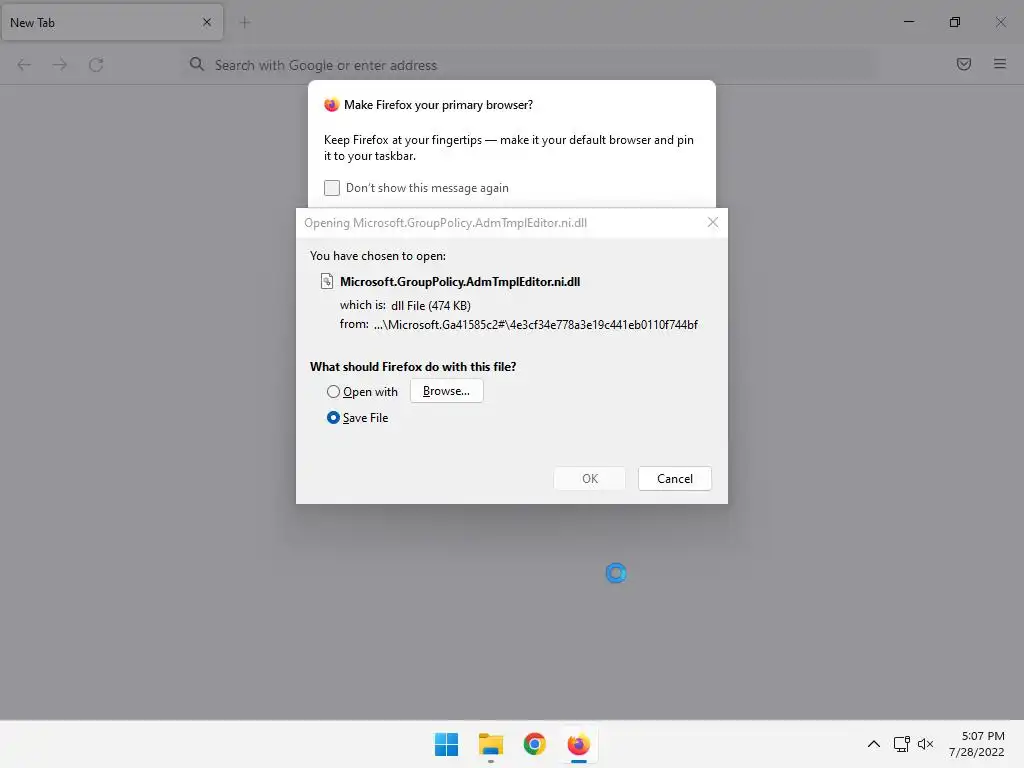The image size is (1024, 768).
Task: Open File Explorer from the taskbar
Action: click(x=491, y=744)
